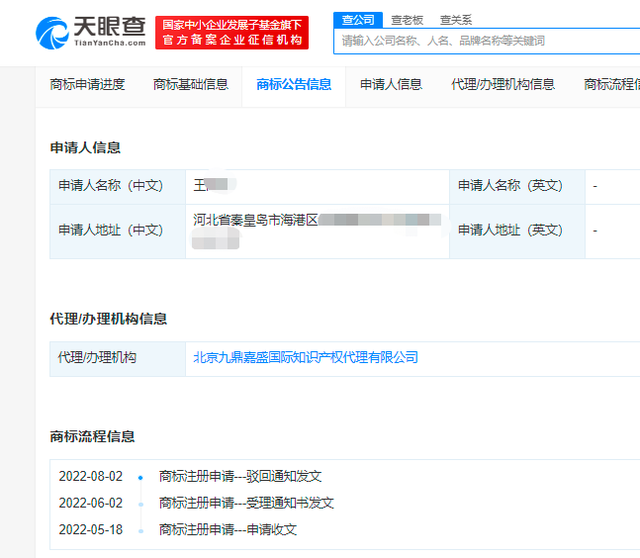Viewport: 640px width, 558px height.
Task: Open the 代理/办理机构信息 tab
Action: click(x=503, y=84)
